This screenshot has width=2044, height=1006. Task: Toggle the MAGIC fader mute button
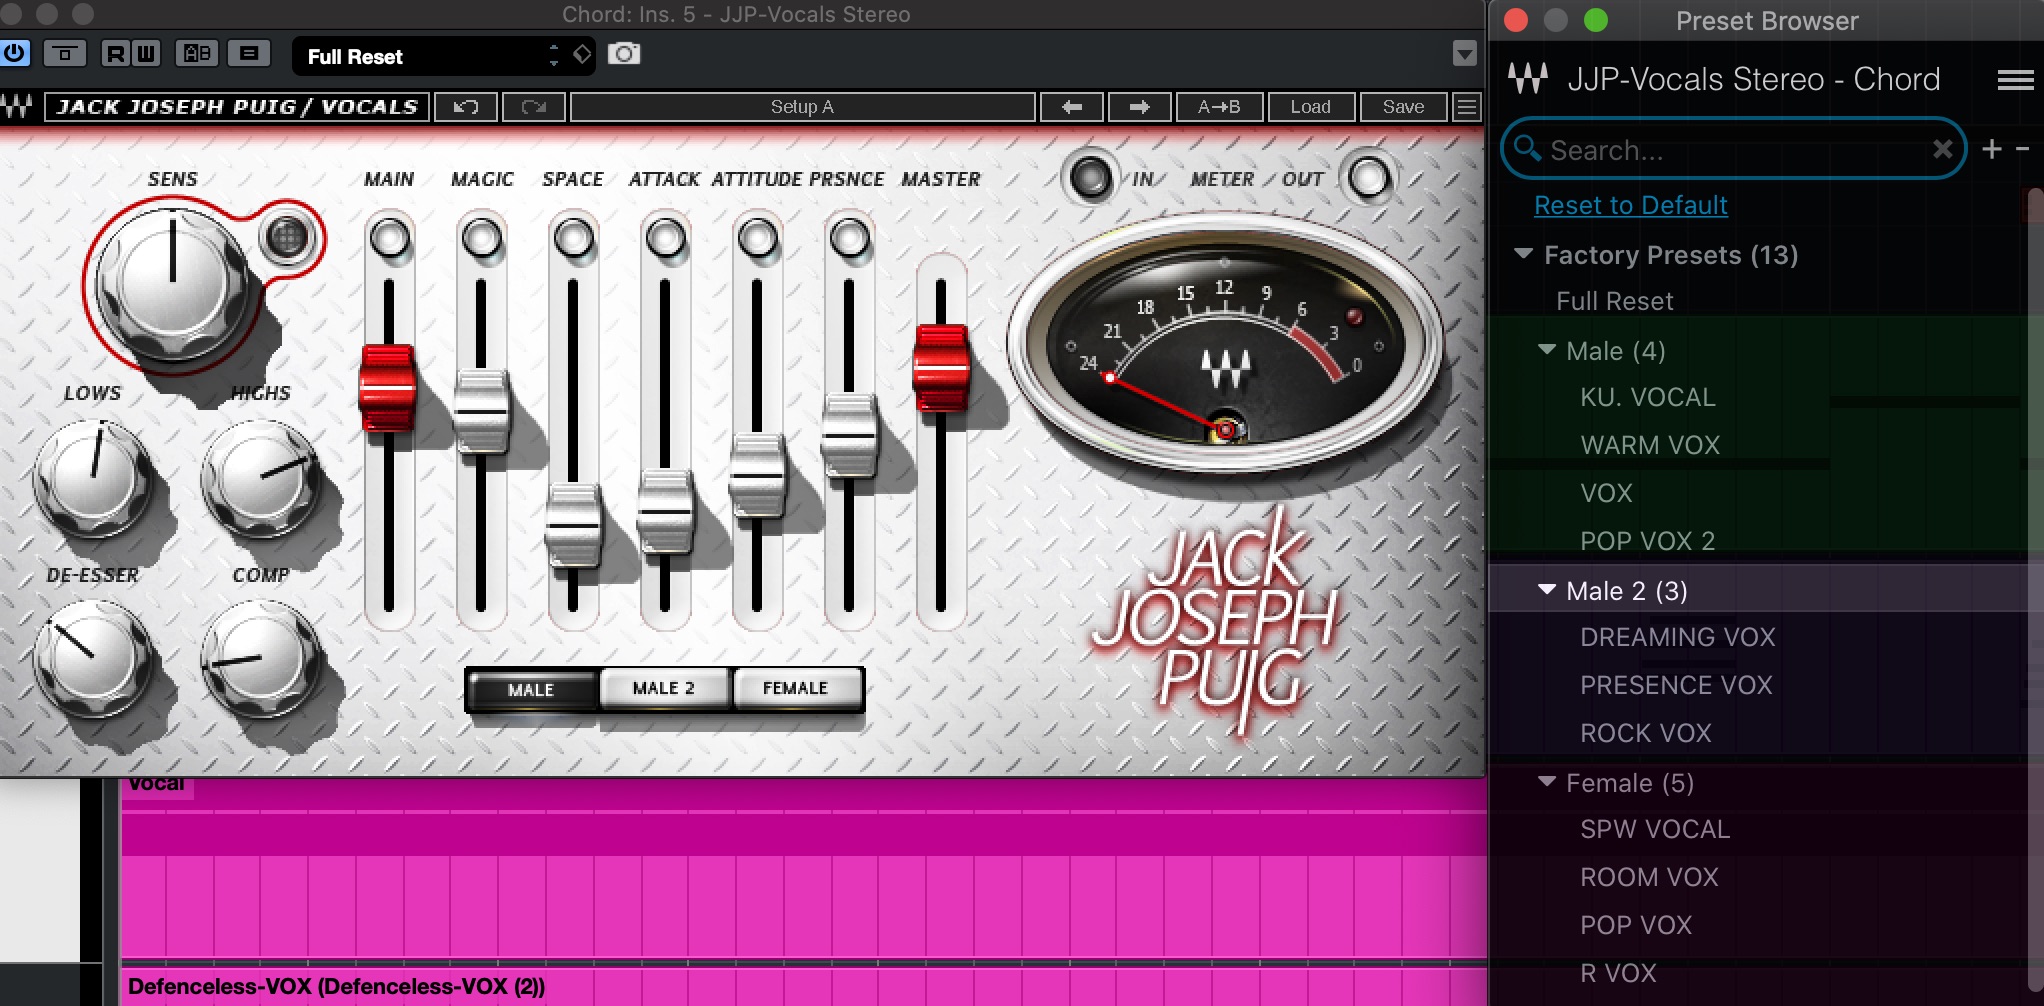482,239
